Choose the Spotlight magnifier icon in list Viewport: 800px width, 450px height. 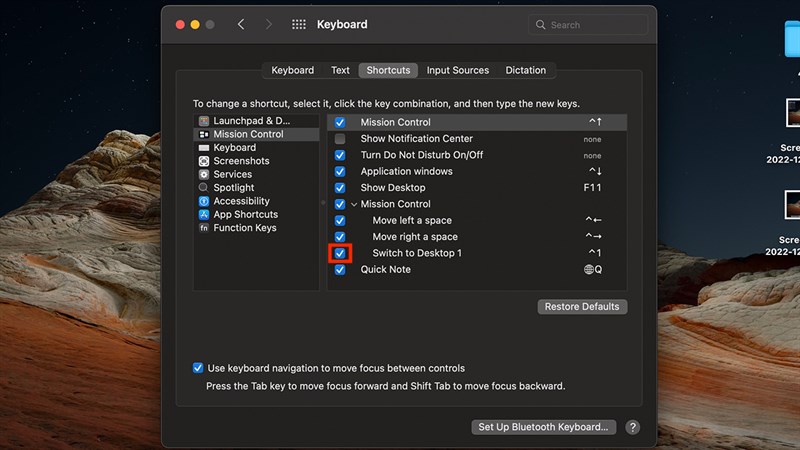[204, 188]
